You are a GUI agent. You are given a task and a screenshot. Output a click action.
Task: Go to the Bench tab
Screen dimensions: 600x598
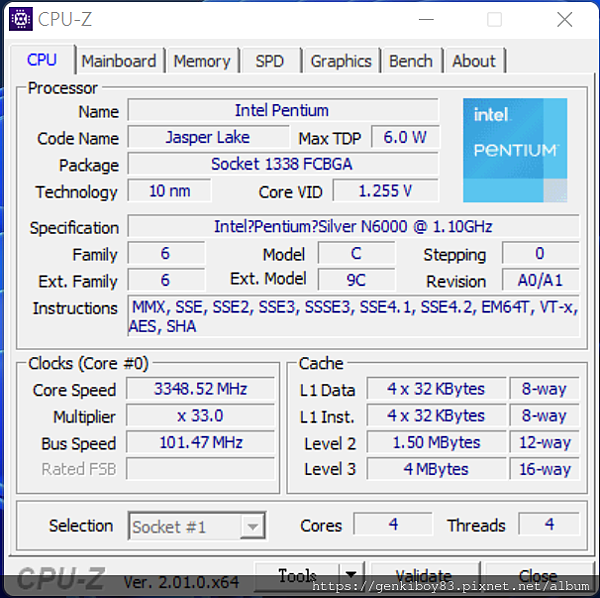411,61
